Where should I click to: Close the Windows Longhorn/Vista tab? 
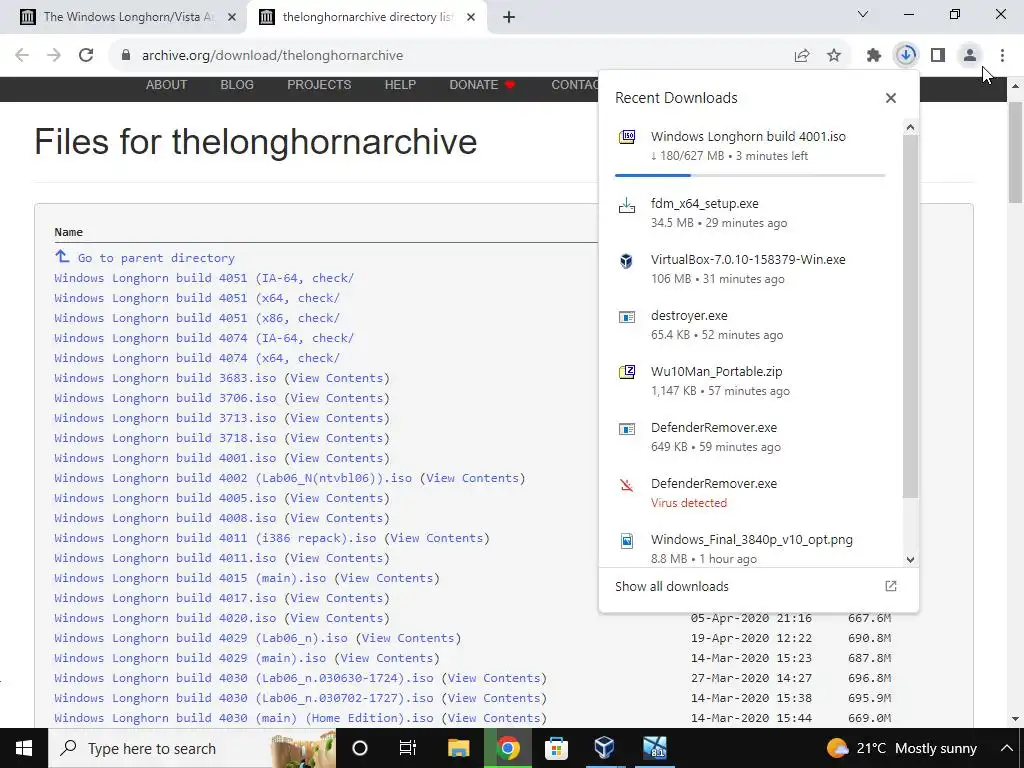[232, 17]
